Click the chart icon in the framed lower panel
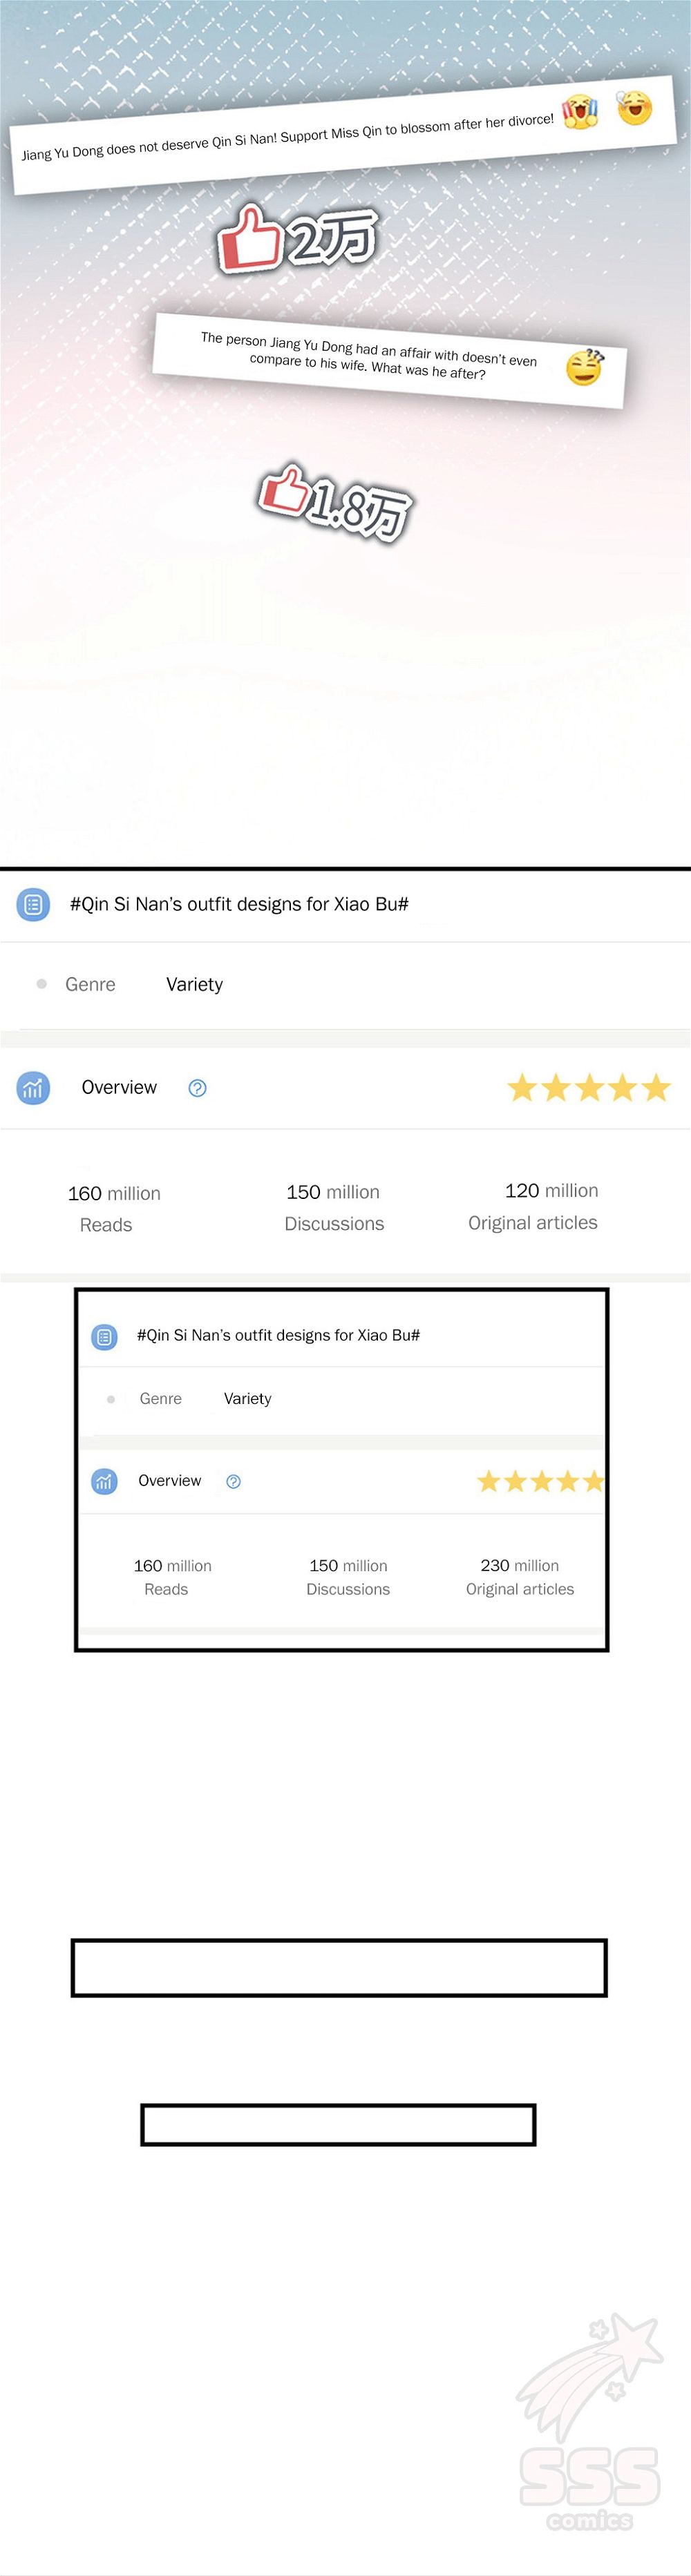The image size is (691, 2576). (104, 1481)
